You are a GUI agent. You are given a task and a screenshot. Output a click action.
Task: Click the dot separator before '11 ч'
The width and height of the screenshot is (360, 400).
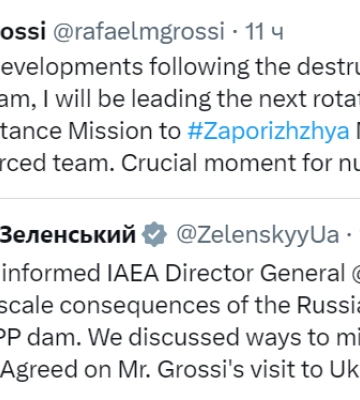pos(235,32)
